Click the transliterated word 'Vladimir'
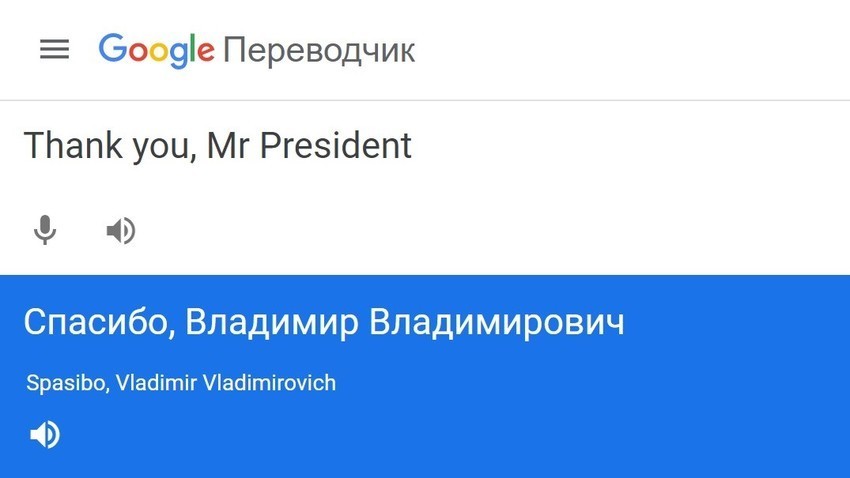 [x=156, y=383]
